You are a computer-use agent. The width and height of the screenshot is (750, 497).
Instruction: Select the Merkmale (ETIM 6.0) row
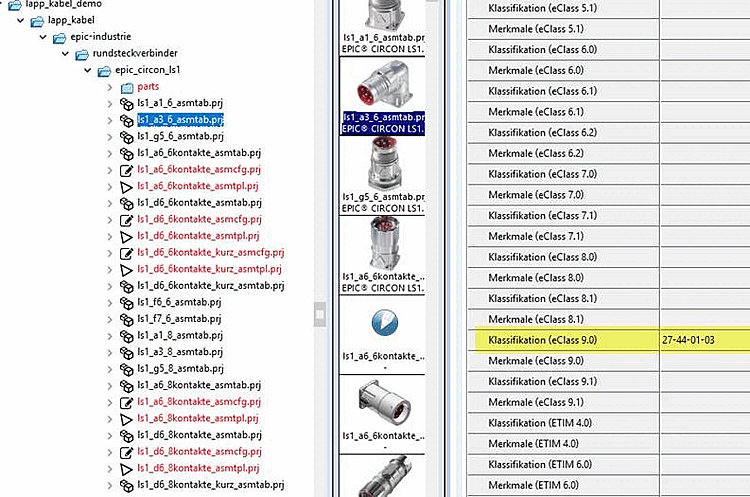click(608, 486)
